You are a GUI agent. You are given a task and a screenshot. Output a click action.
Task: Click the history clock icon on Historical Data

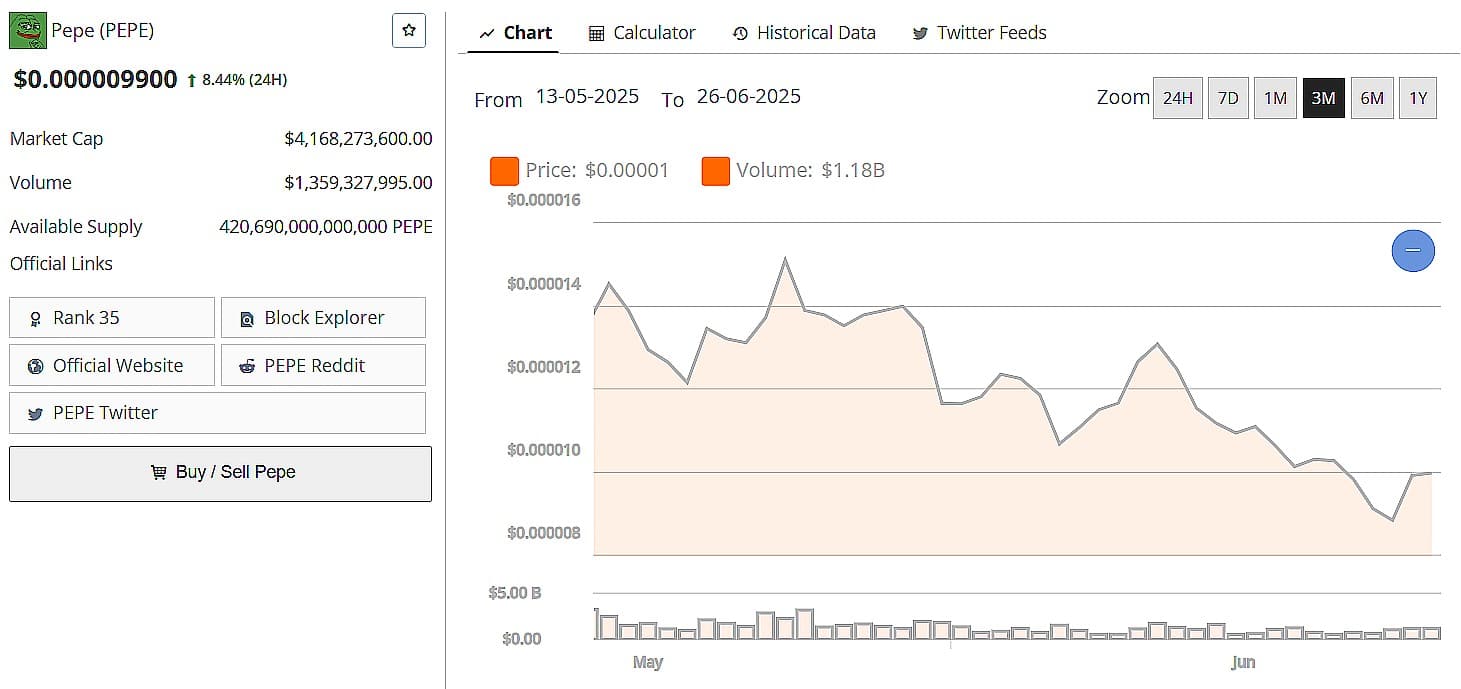tap(740, 33)
